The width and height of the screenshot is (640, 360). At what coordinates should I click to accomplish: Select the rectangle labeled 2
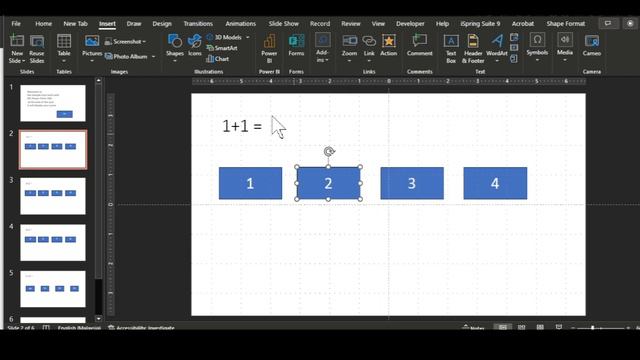(329, 183)
